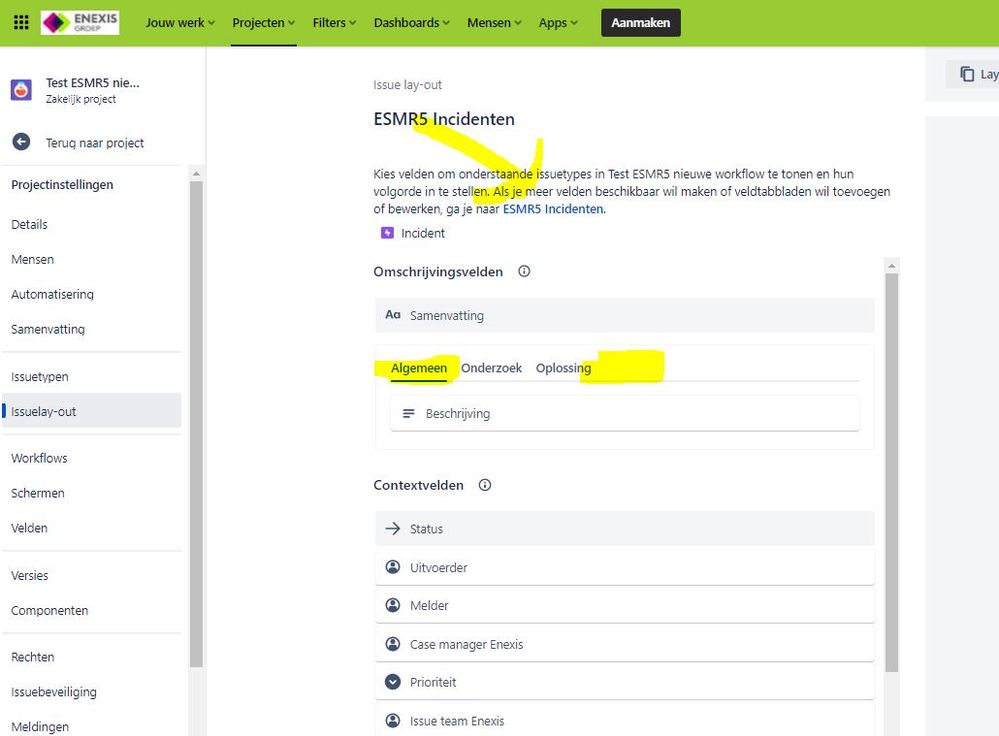This screenshot has width=999, height=736.
Task: Click the Incident issue type icon
Action: pyautogui.click(x=387, y=233)
